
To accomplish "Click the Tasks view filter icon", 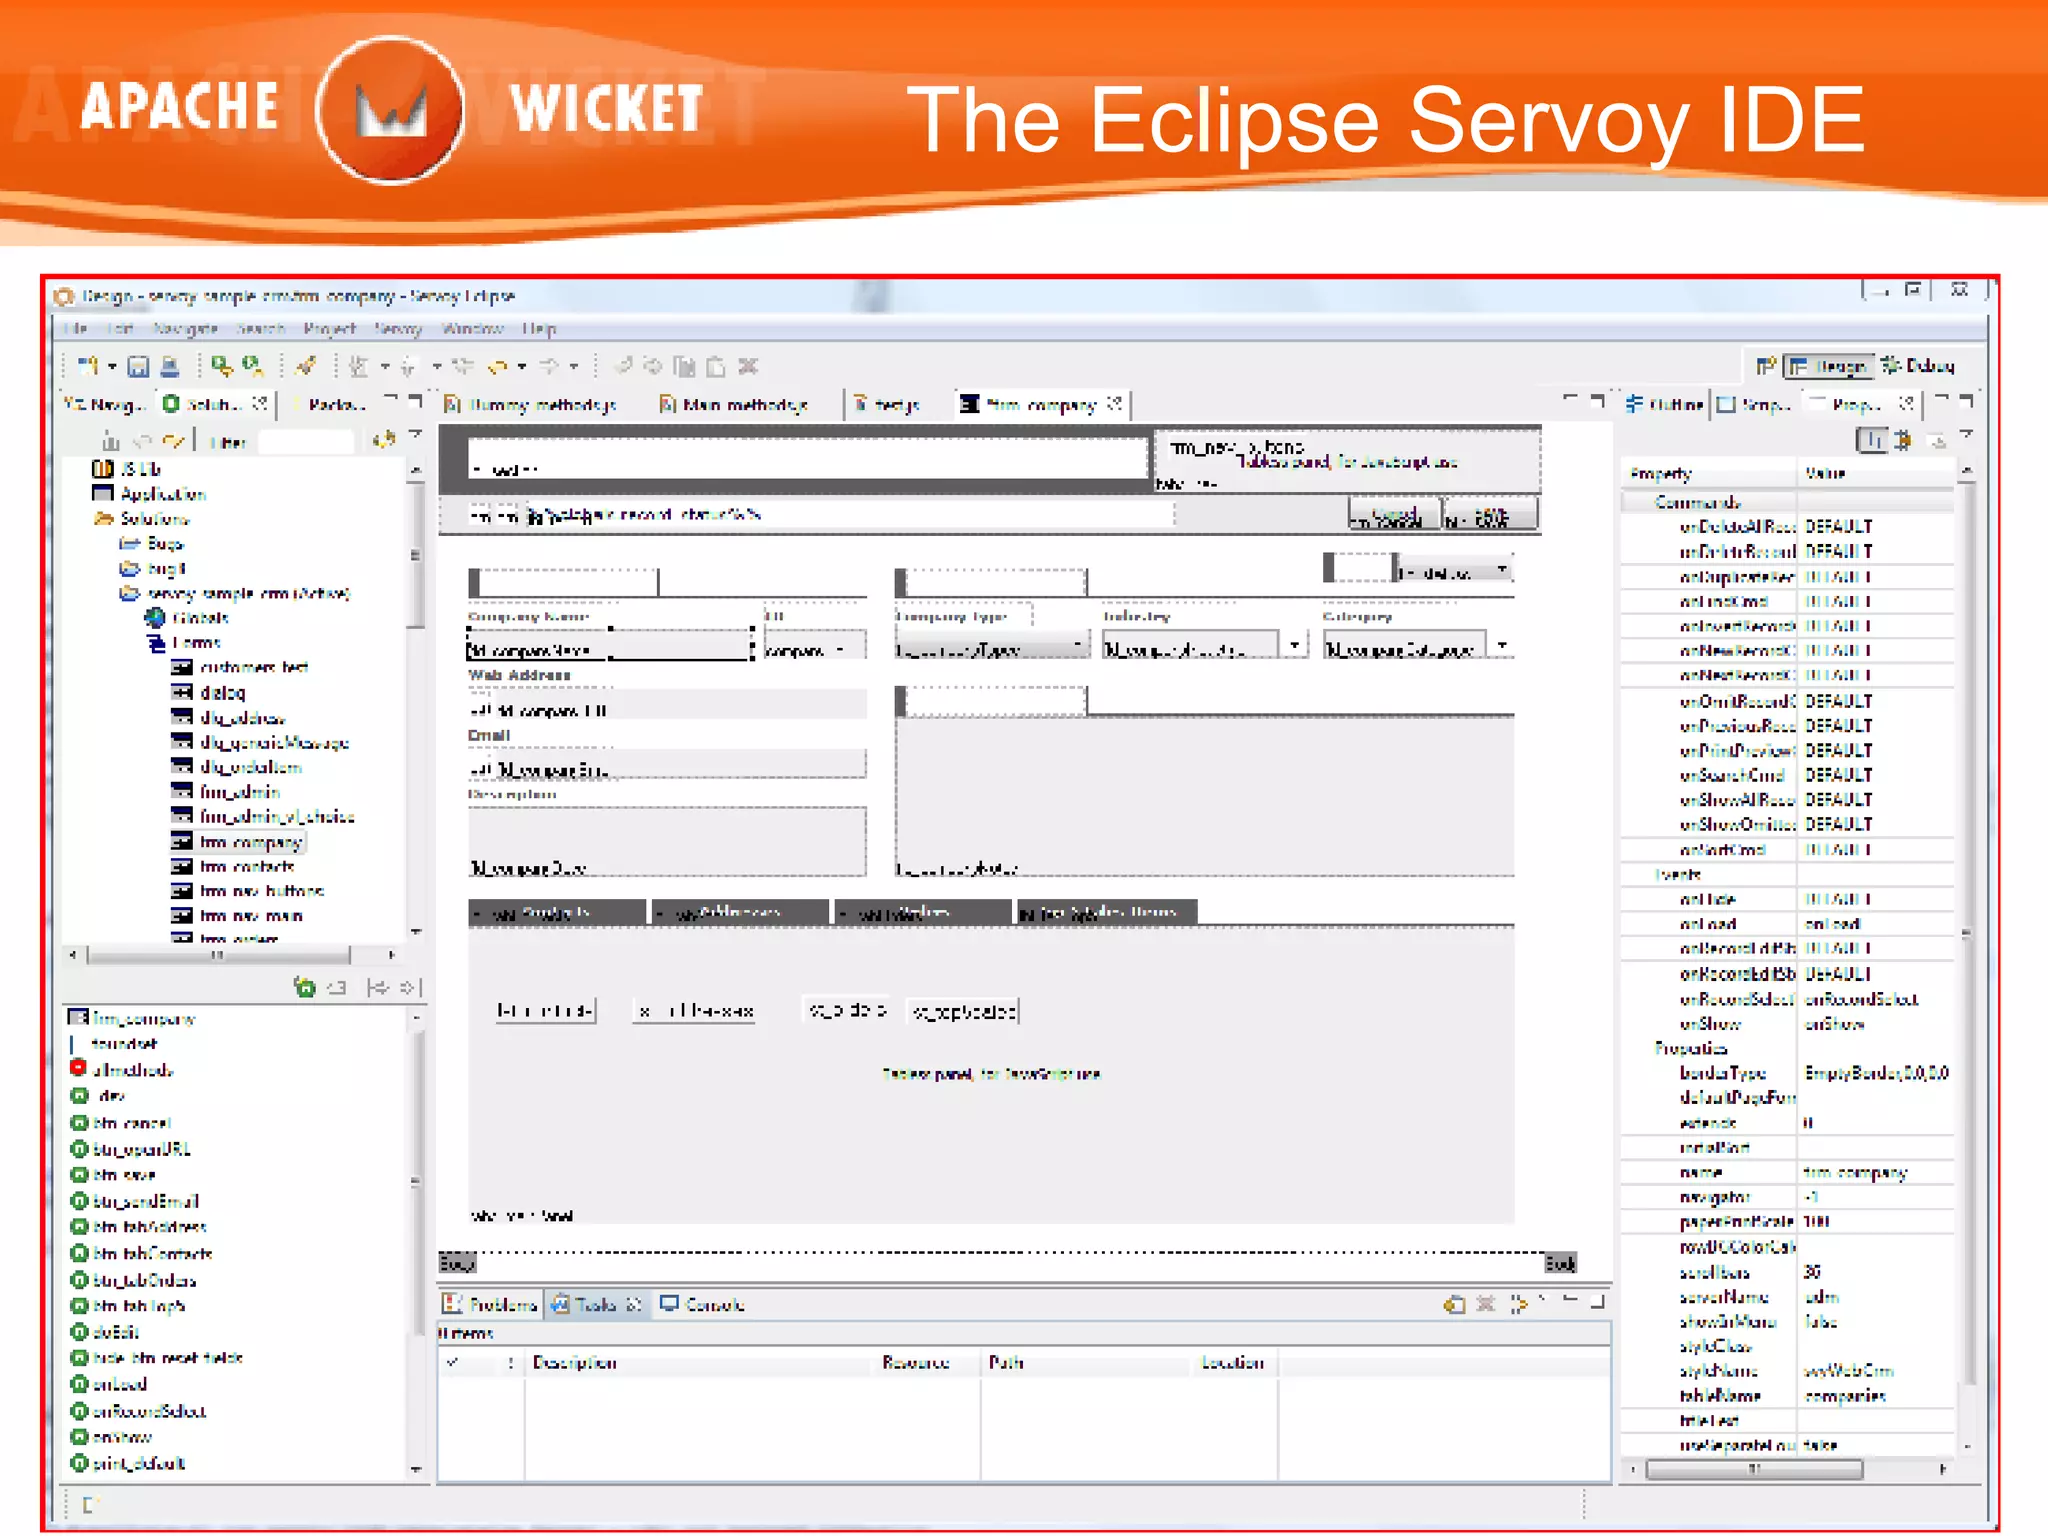I will [1518, 1303].
